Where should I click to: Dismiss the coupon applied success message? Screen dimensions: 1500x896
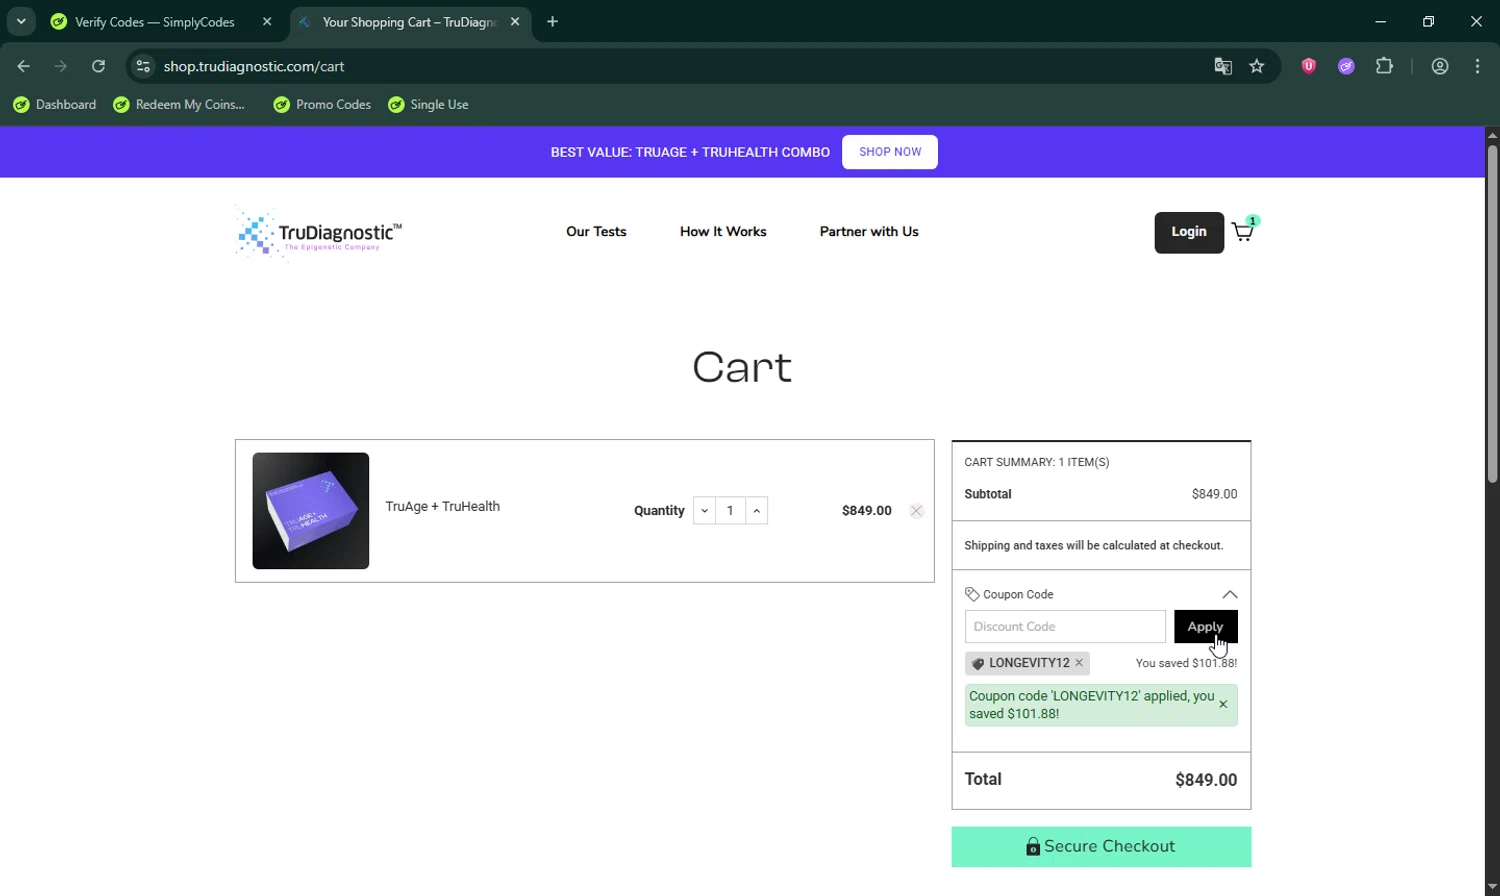1223,705
